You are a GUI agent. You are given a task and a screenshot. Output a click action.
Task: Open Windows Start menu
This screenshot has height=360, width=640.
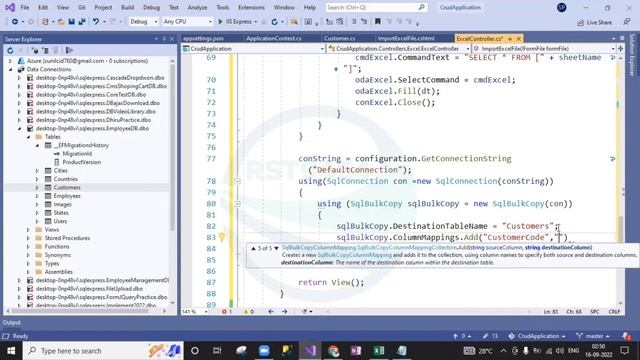tap(11, 351)
